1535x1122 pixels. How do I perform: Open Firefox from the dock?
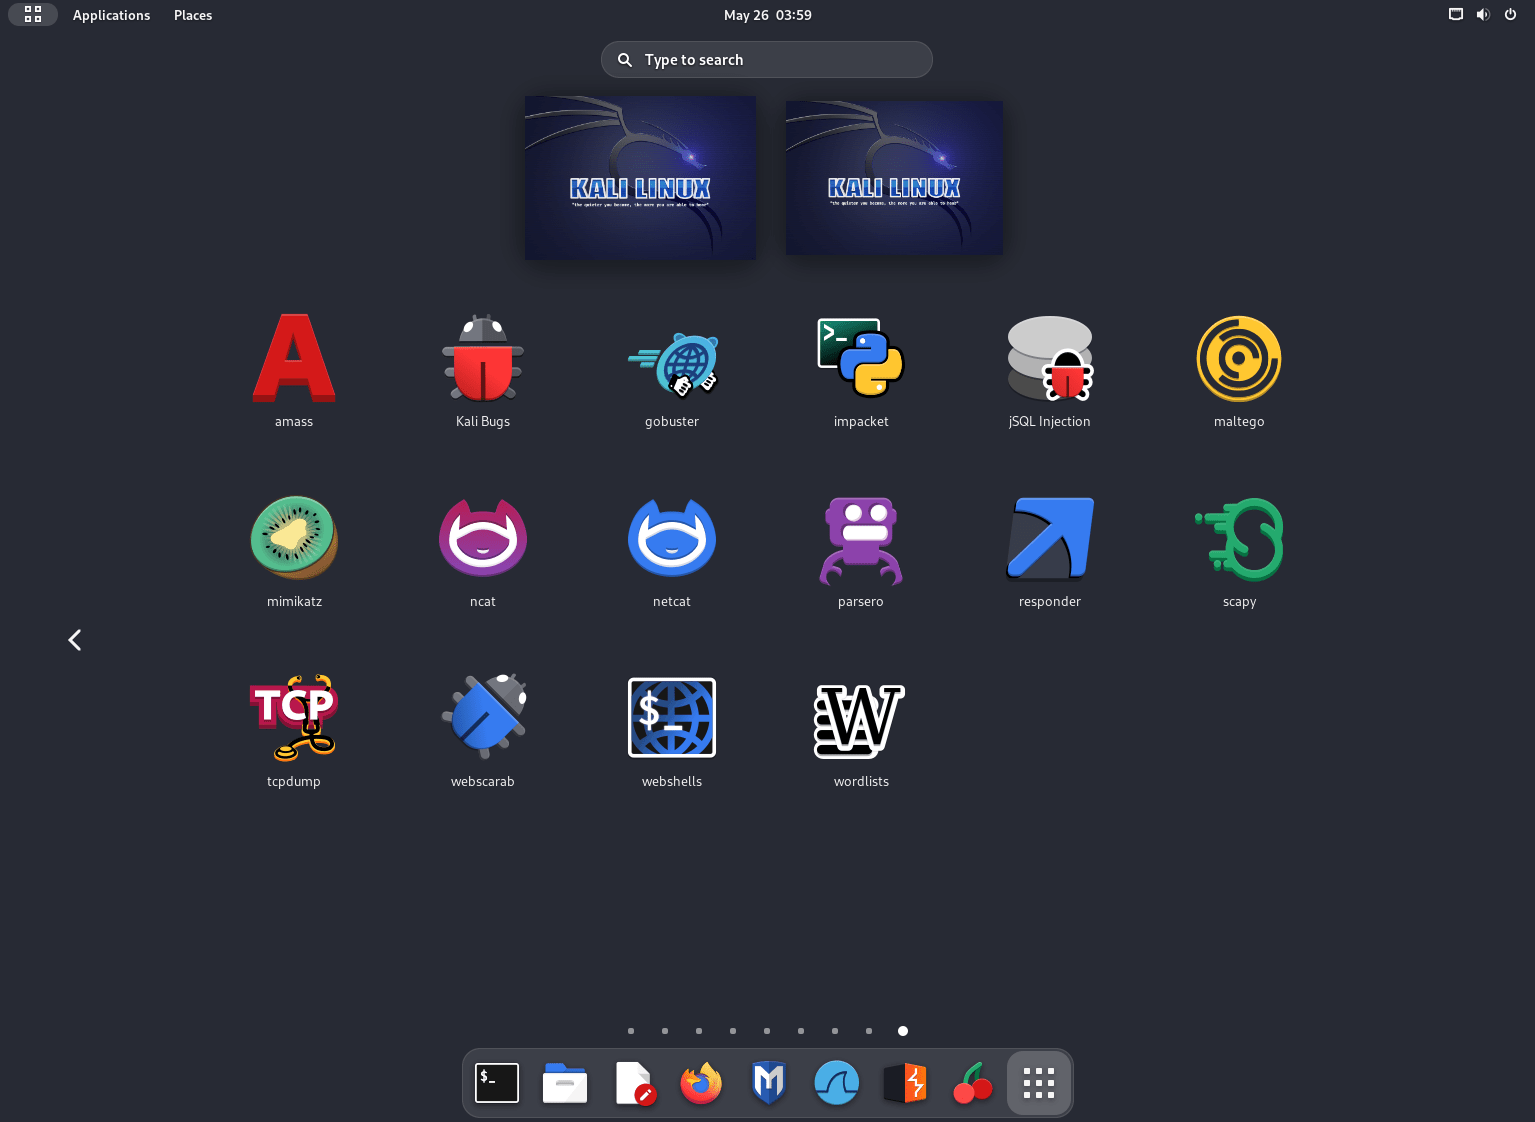pyautogui.click(x=701, y=1083)
